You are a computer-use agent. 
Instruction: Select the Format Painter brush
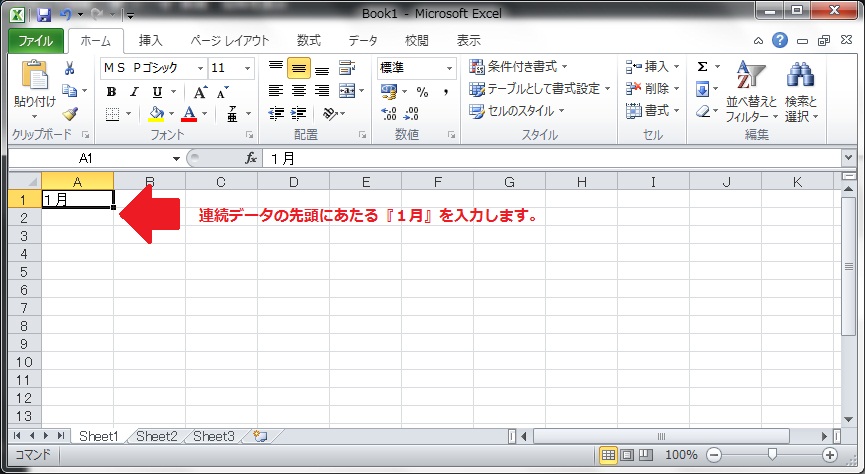(x=70, y=114)
